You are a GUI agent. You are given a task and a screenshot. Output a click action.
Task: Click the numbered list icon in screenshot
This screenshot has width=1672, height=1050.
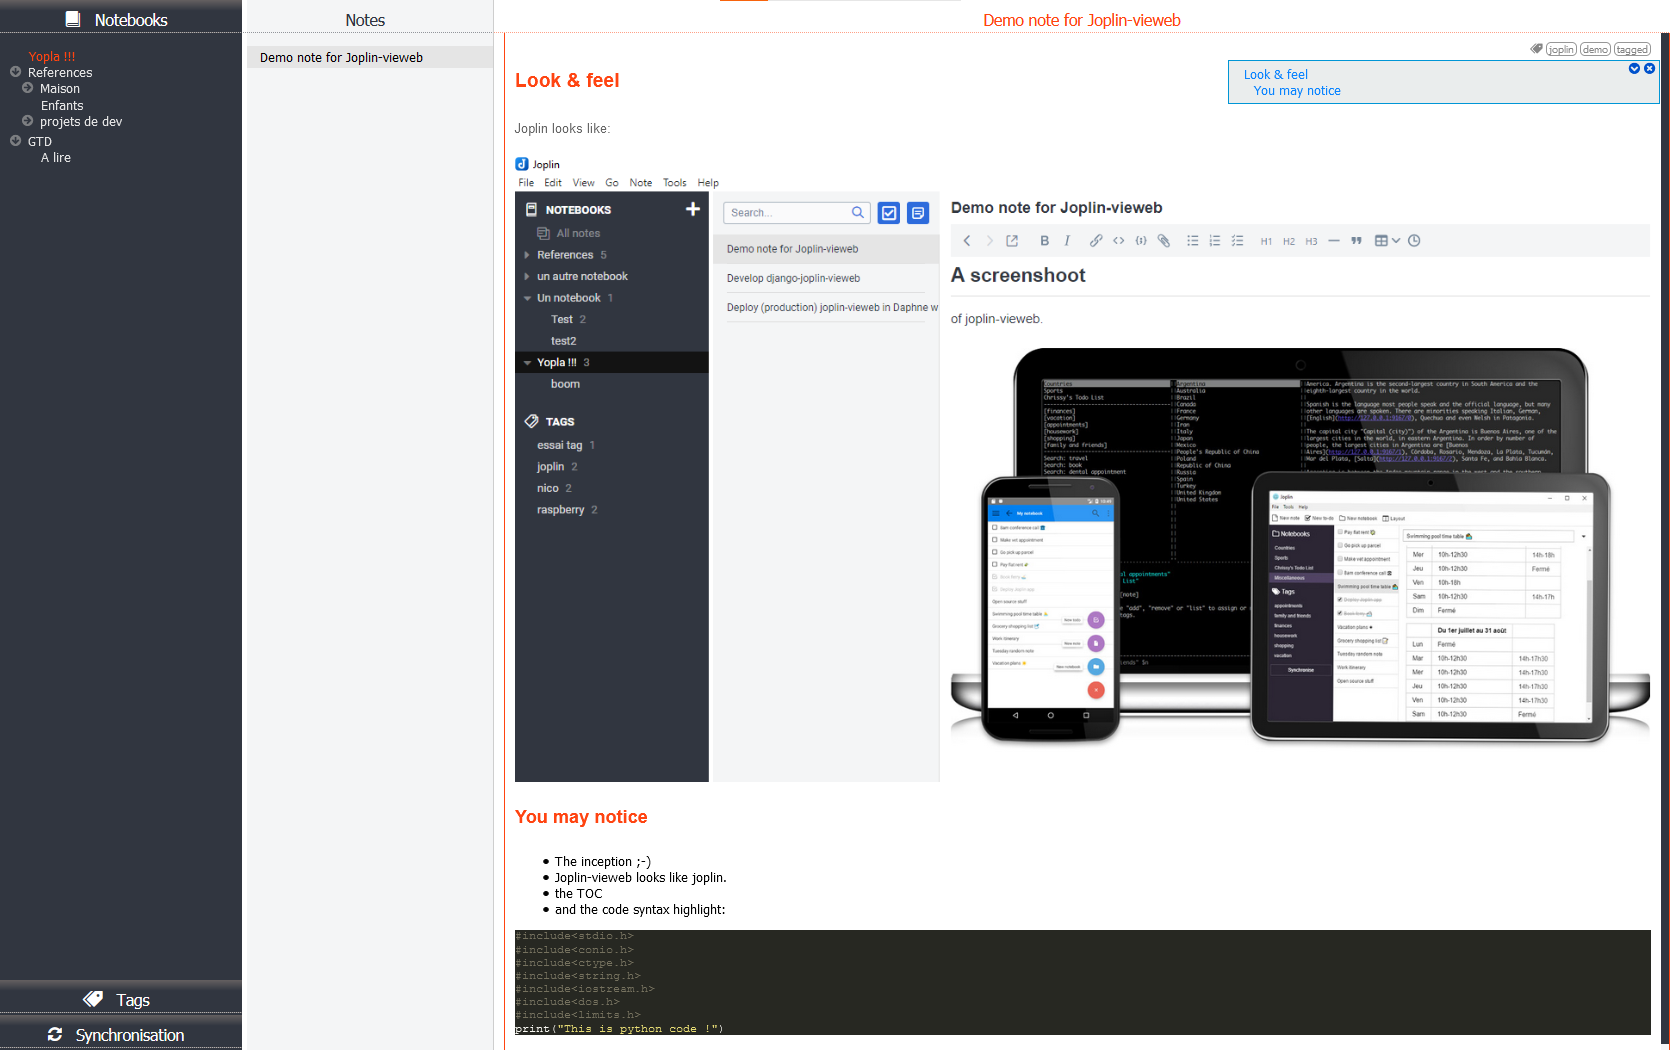(x=1214, y=240)
